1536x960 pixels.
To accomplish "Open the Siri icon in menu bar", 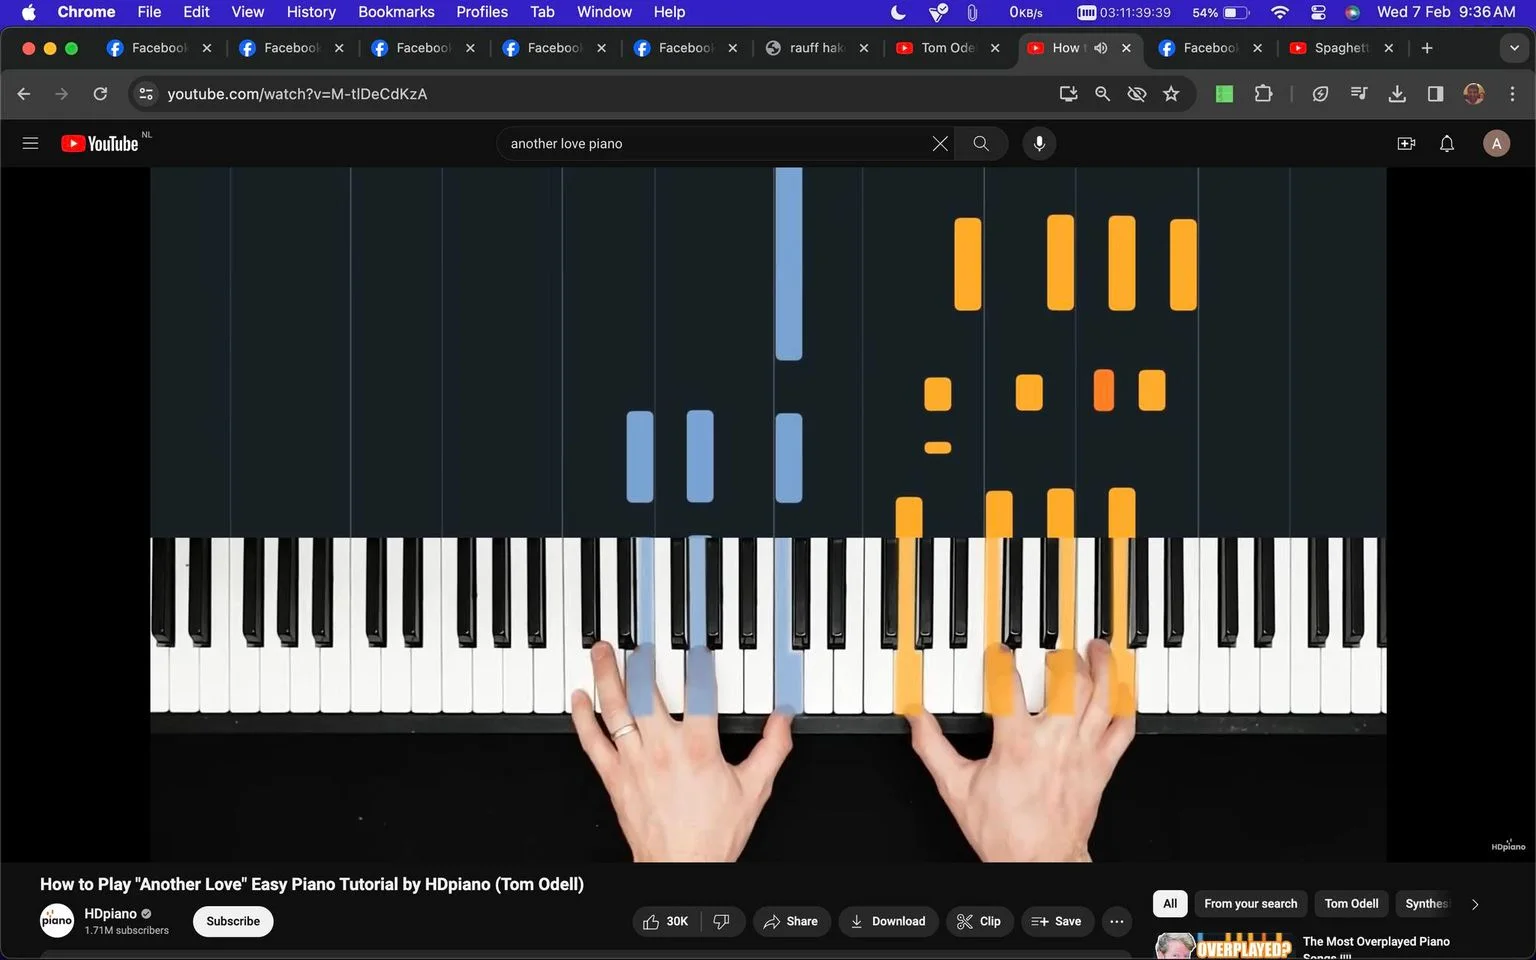I will 1352,12.
